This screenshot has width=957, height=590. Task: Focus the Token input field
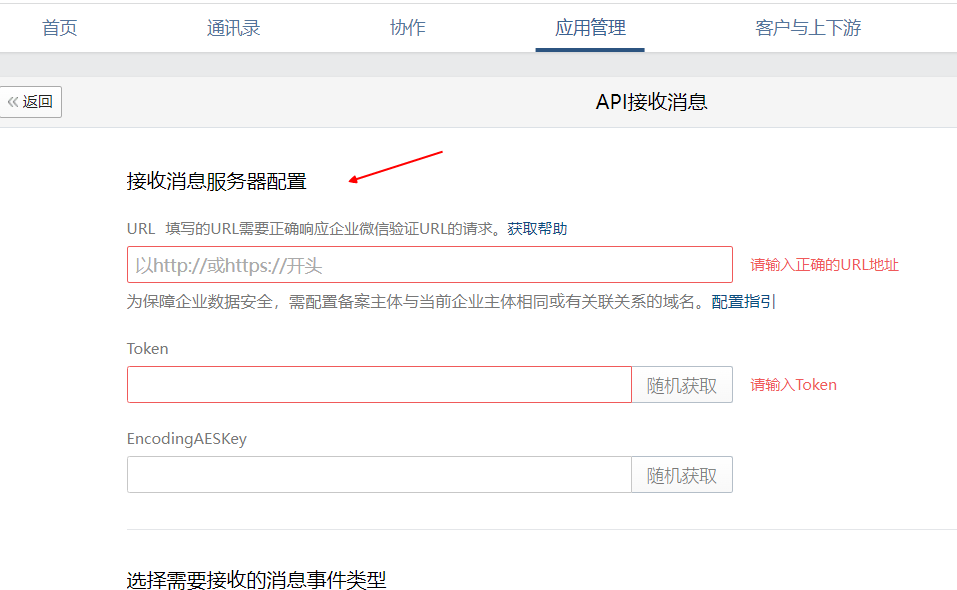tap(379, 384)
